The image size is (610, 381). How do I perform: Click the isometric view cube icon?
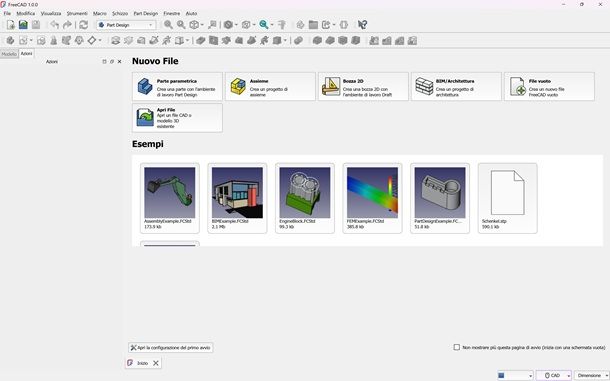click(194, 25)
